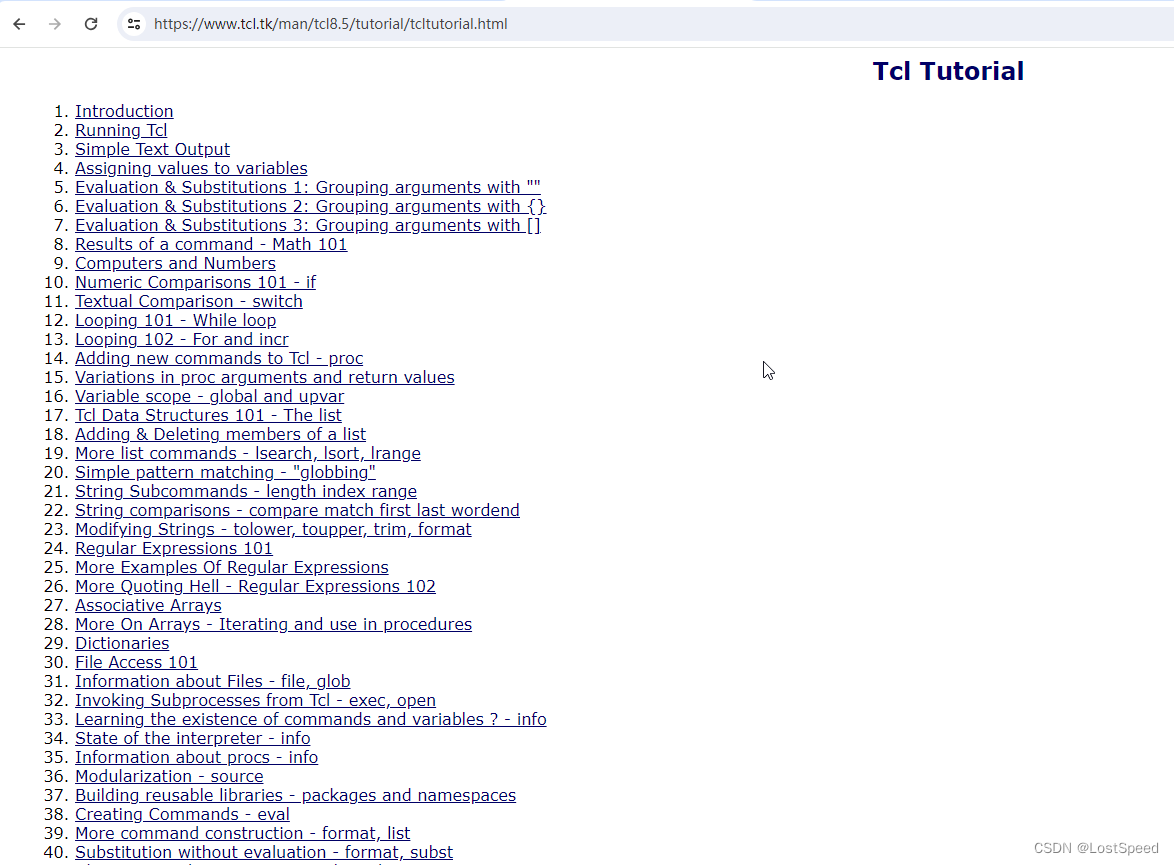This screenshot has height=865, width=1174.
Task: Click the browser back arrow
Action: (x=19, y=24)
